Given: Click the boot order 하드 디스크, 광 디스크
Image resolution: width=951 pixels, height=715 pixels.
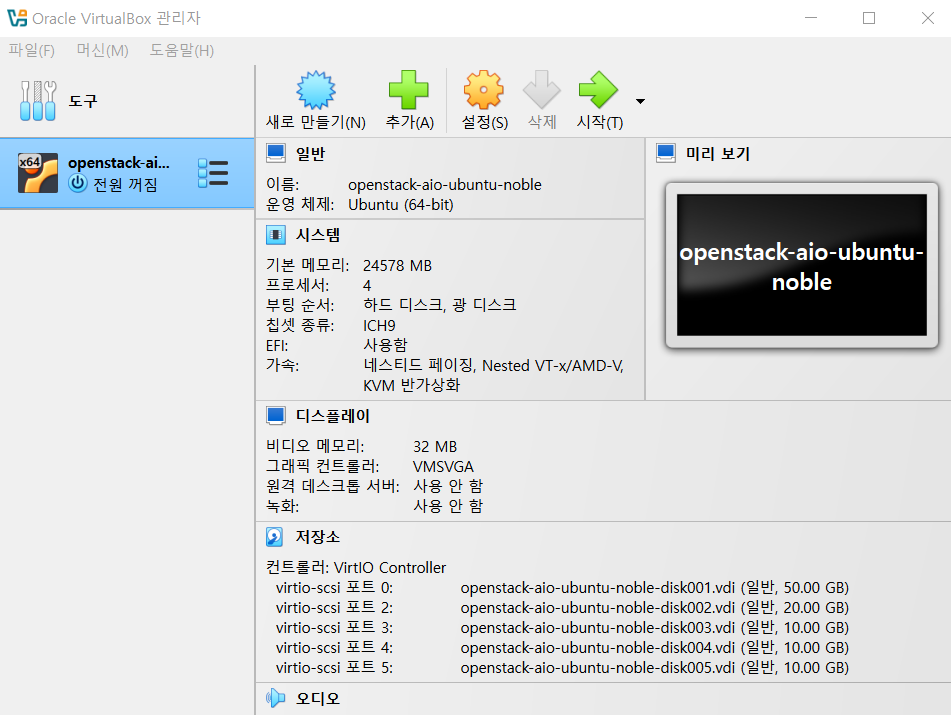Looking at the screenshot, I should 440,305.
